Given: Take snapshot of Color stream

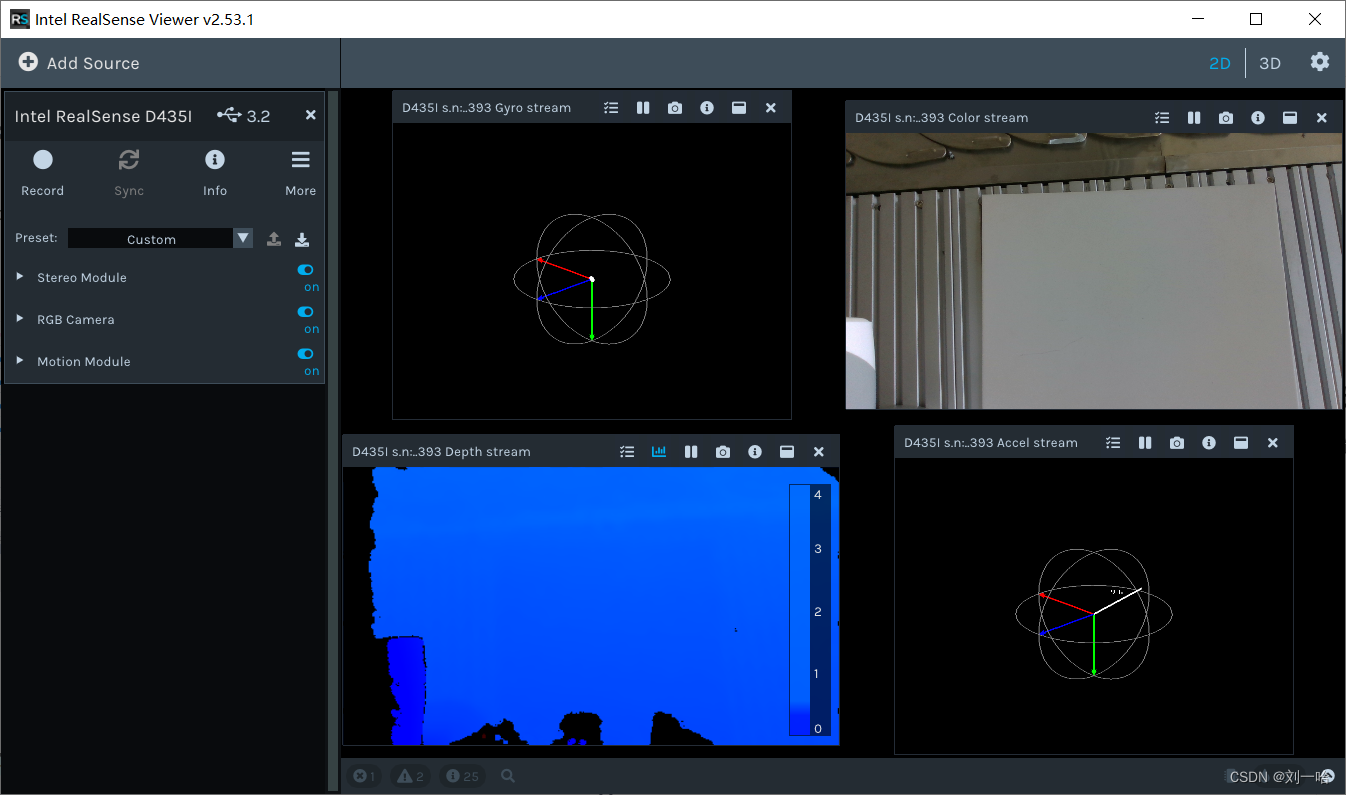Looking at the screenshot, I should tap(1226, 118).
